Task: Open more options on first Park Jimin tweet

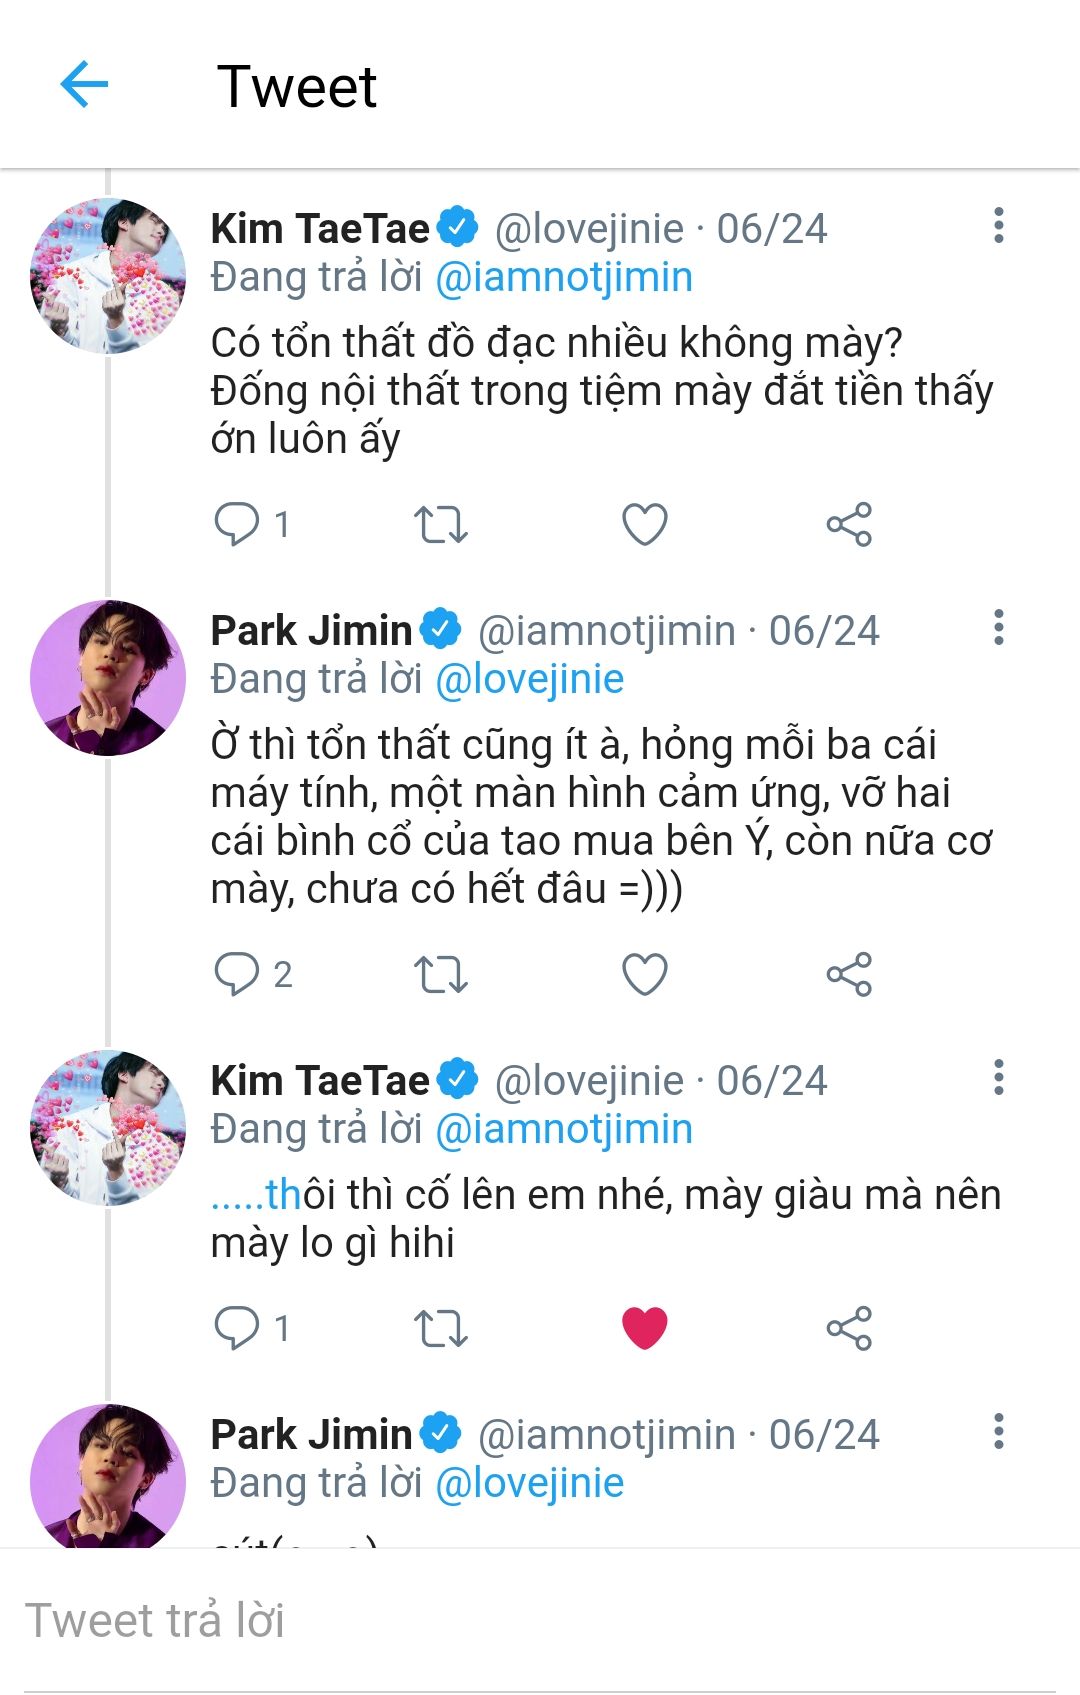Action: (998, 628)
